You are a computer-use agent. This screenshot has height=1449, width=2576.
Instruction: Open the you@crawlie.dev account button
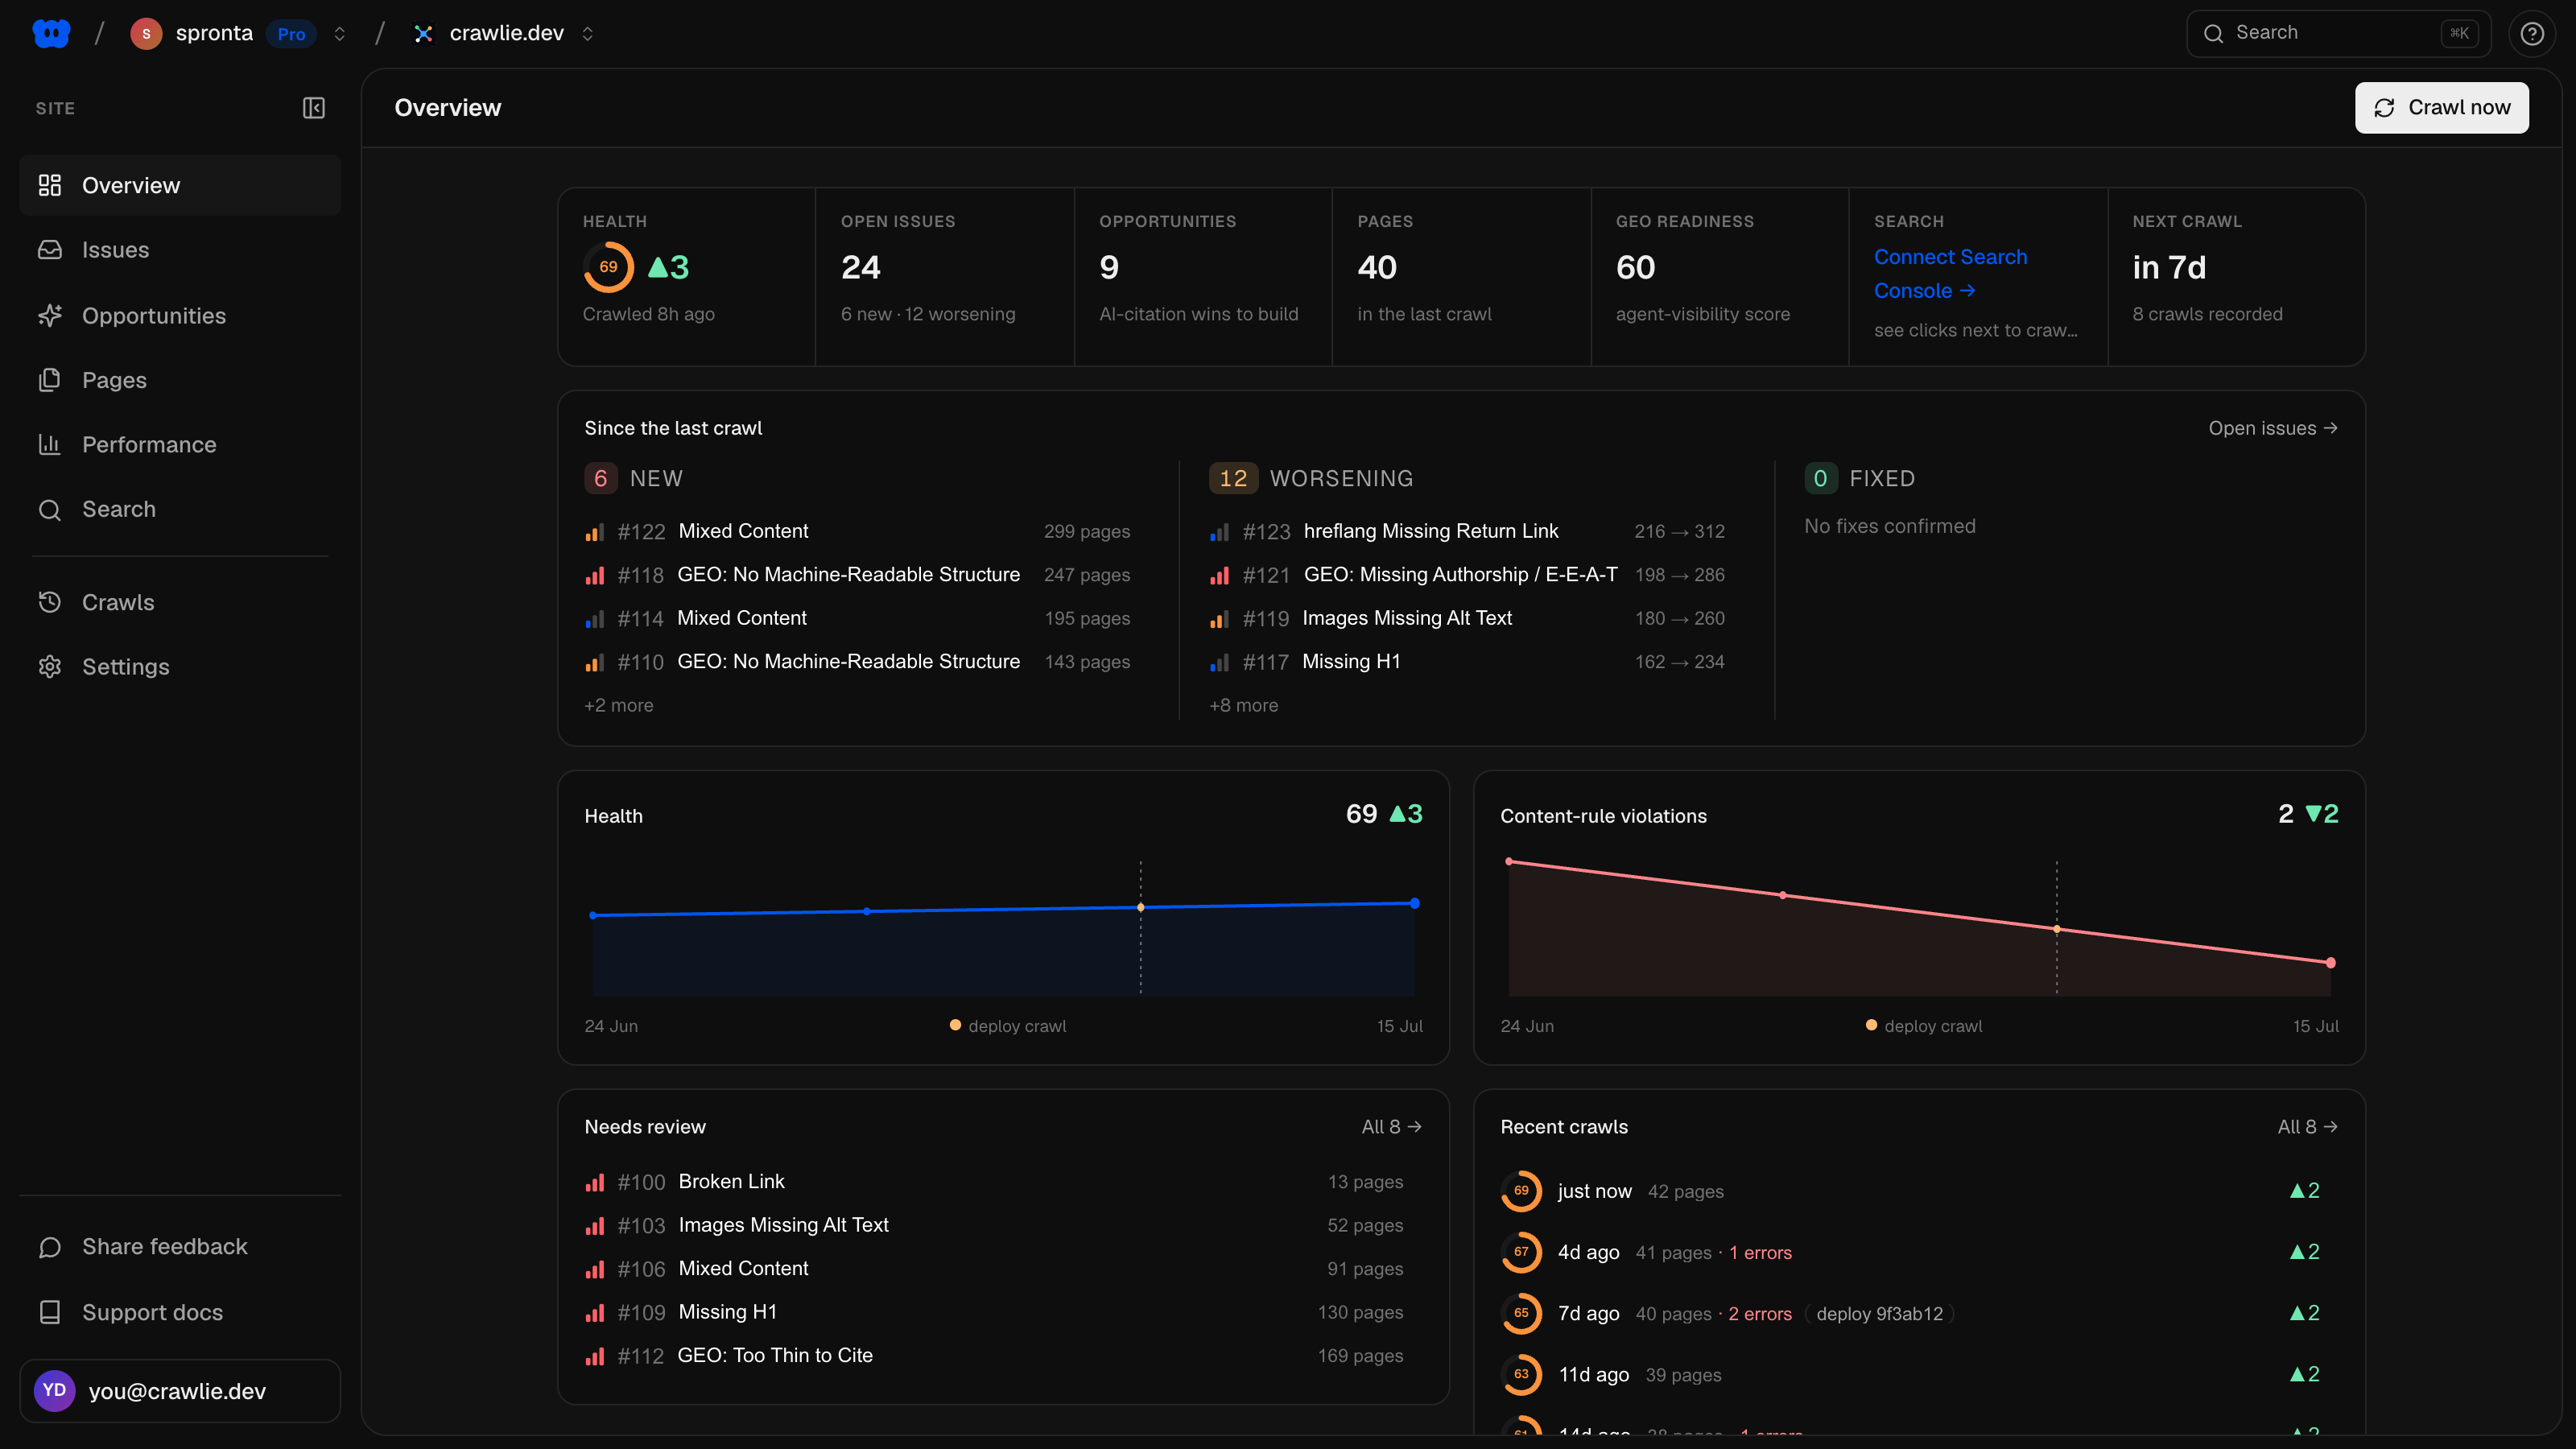(x=180, y=1391)
